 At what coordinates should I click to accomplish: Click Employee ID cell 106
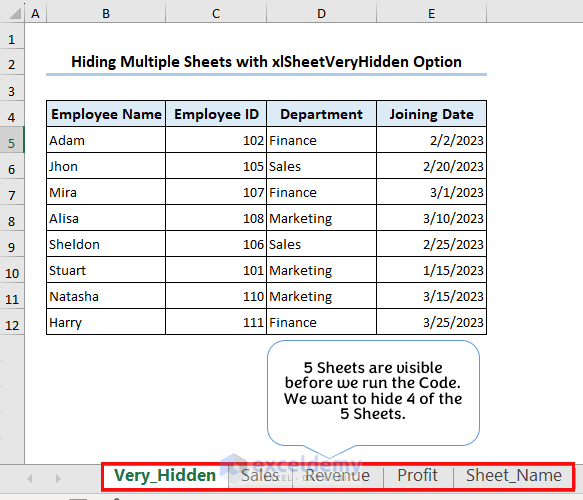[216, 244]
